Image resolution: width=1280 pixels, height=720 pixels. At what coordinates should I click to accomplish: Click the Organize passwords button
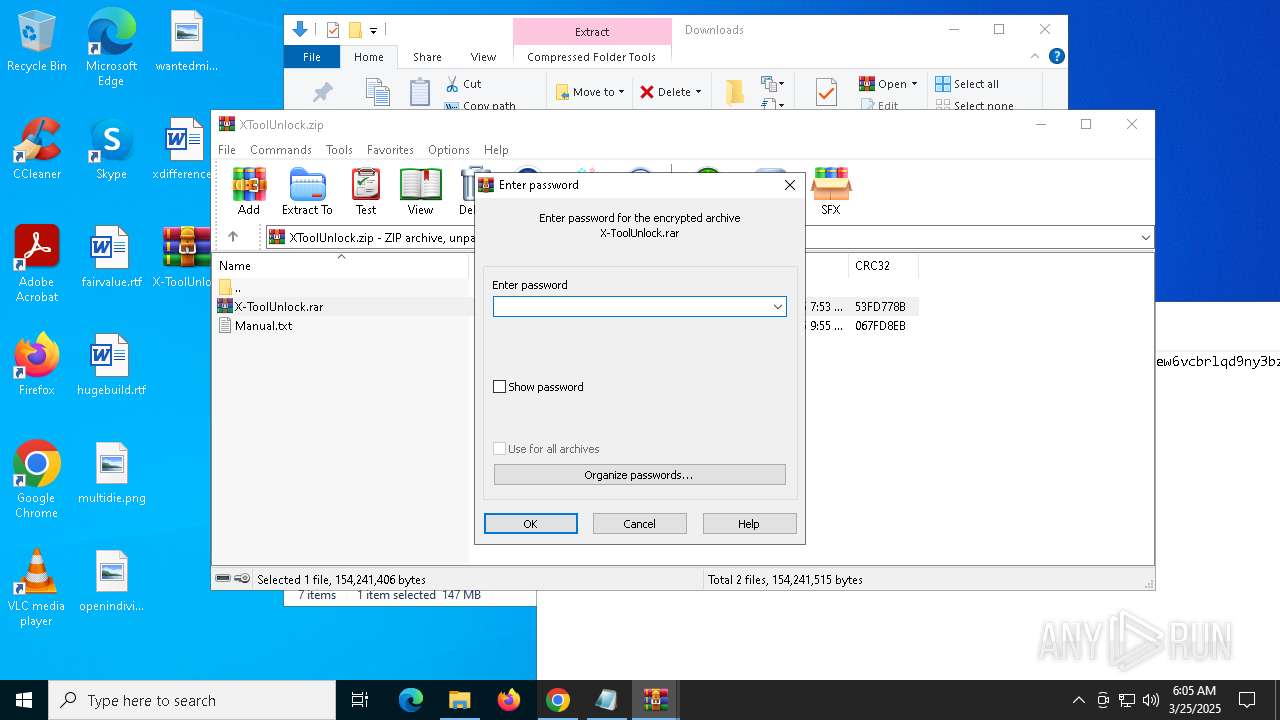pos(640,475)
